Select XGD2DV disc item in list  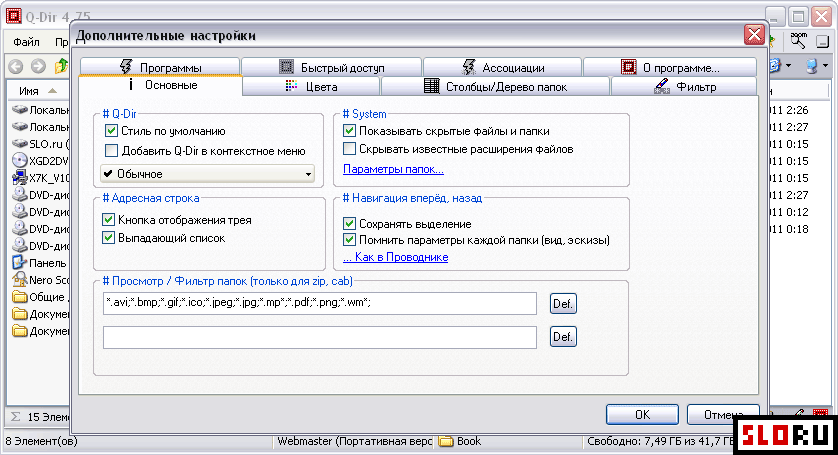pos(40,161)
